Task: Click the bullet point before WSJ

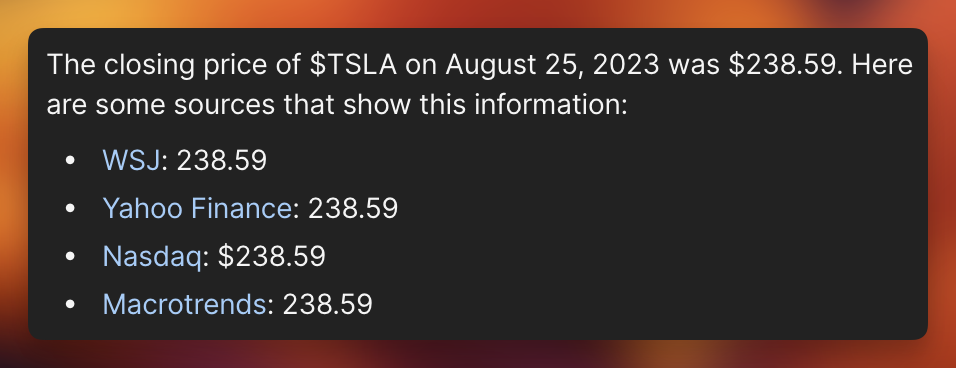Action: tap(70, 161)
